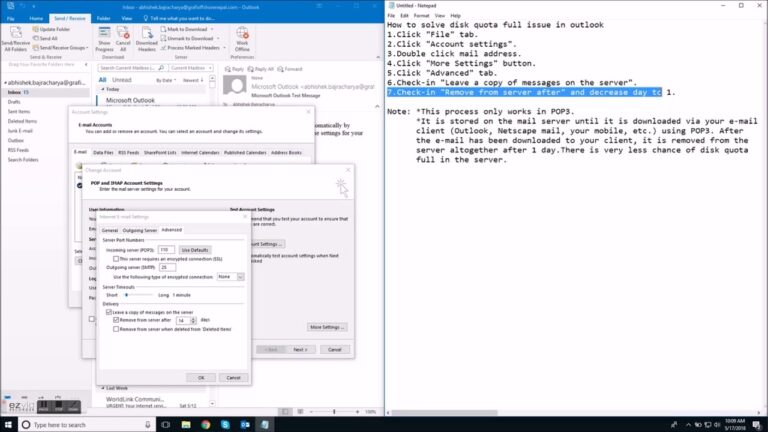Switch to the General tab in Internet E-mail Settings

110,230
